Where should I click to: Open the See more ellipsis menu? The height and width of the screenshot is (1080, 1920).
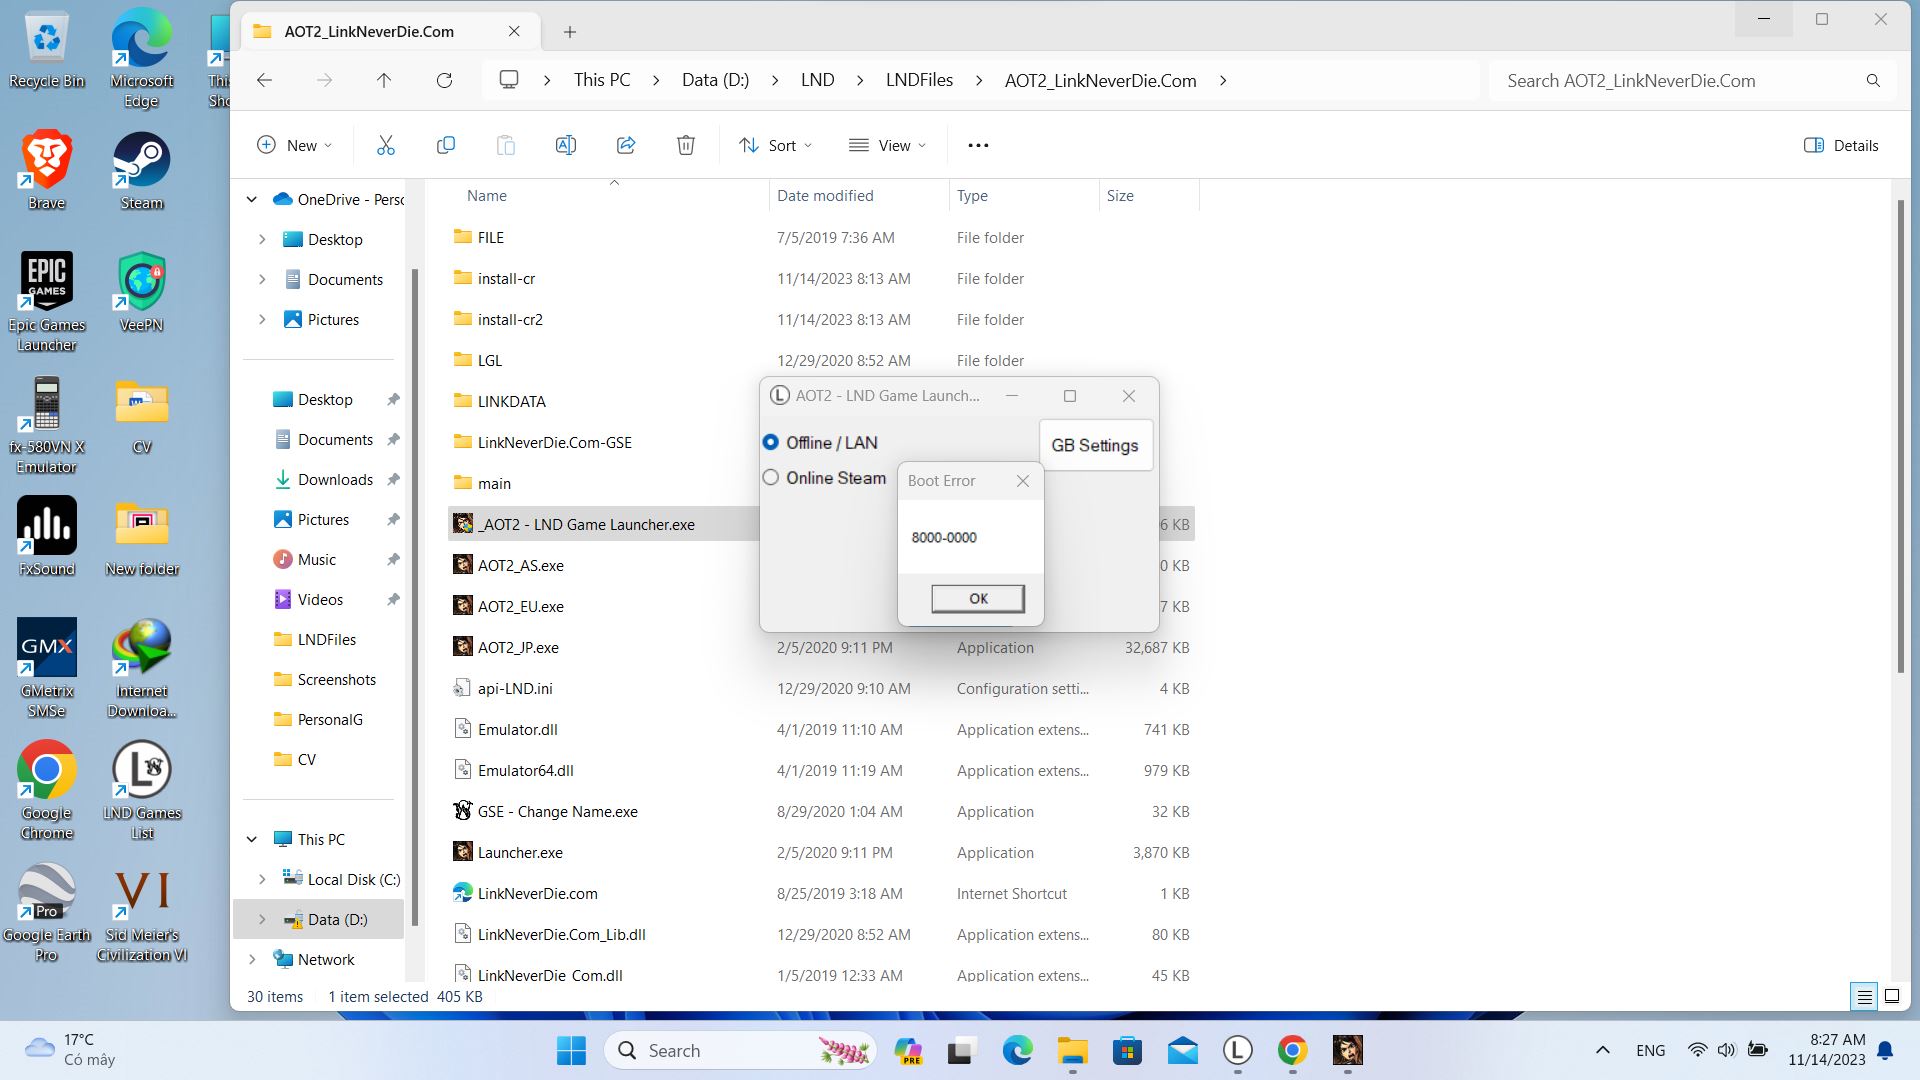(978, 145)
